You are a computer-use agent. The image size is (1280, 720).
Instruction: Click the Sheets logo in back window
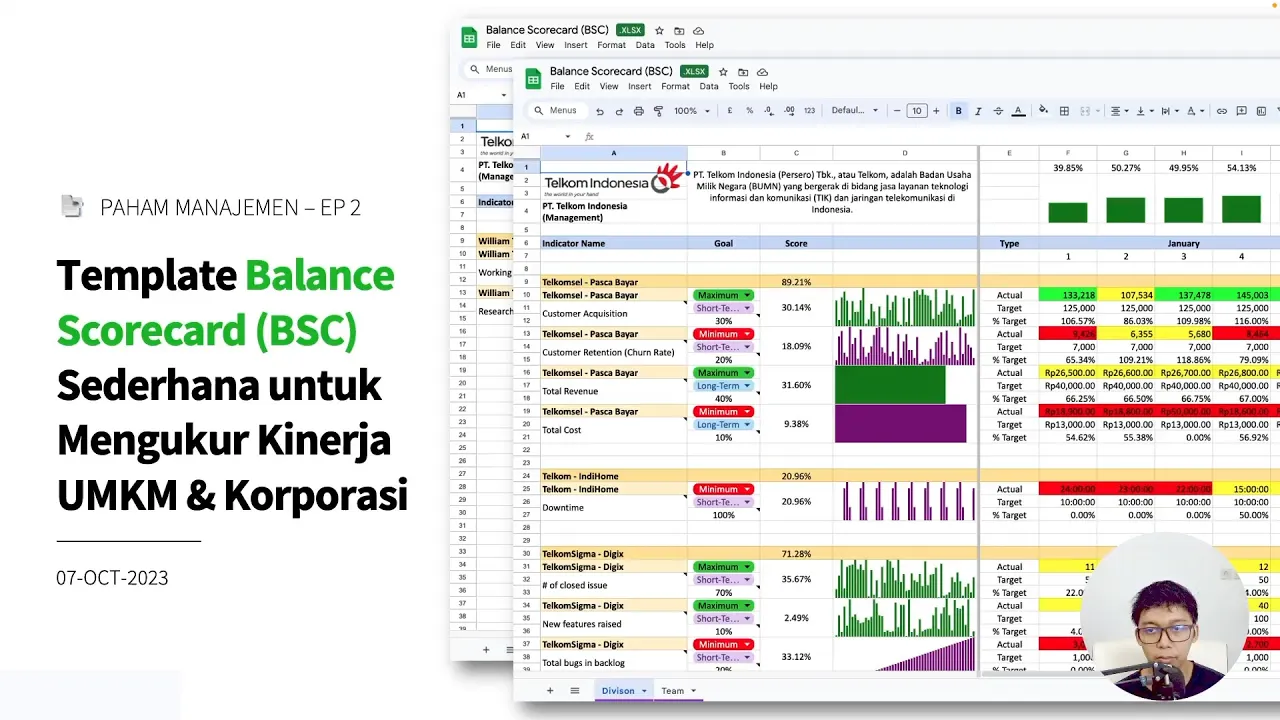pyautogui.click(x=469, y=37)
